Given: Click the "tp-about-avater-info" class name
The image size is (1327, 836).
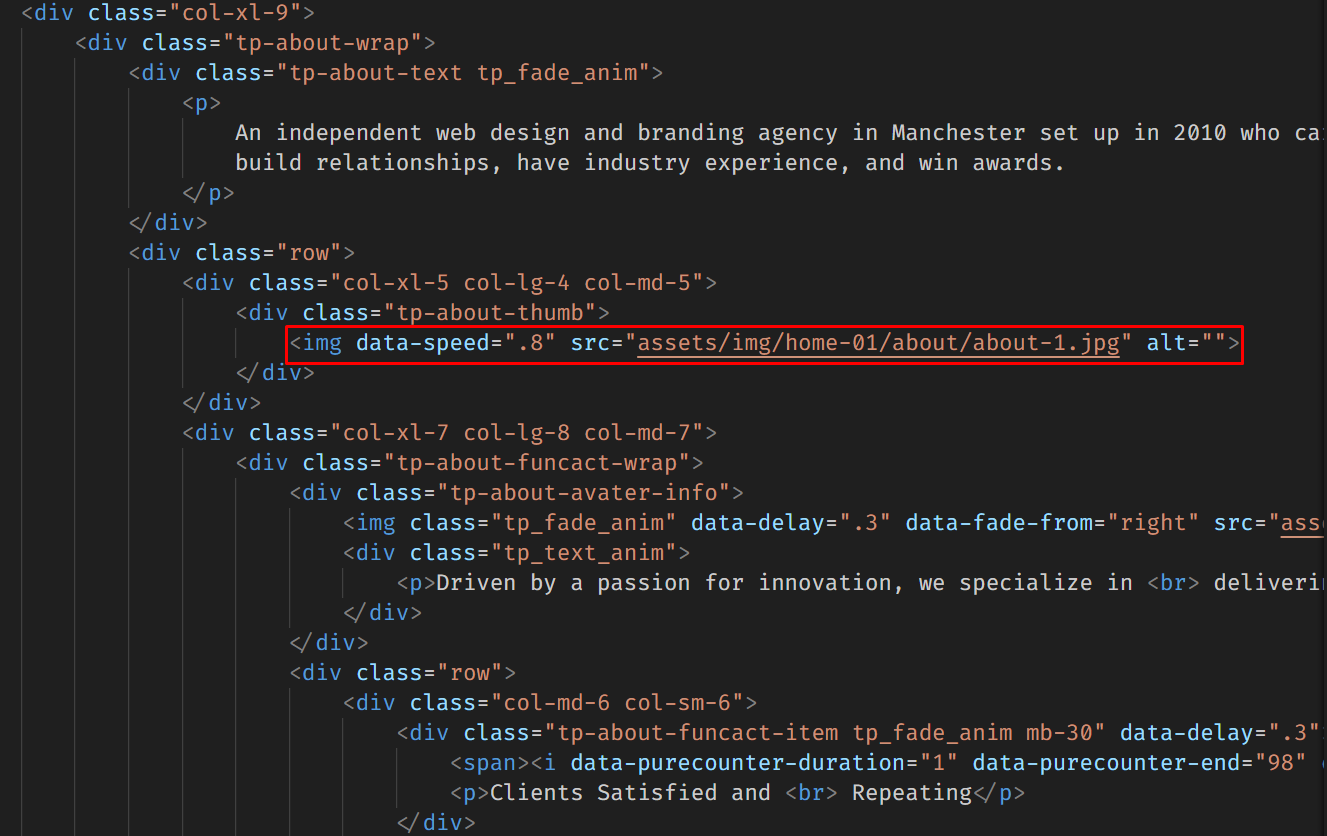Looking at the screenshot, I should click(x=583, y=493).
